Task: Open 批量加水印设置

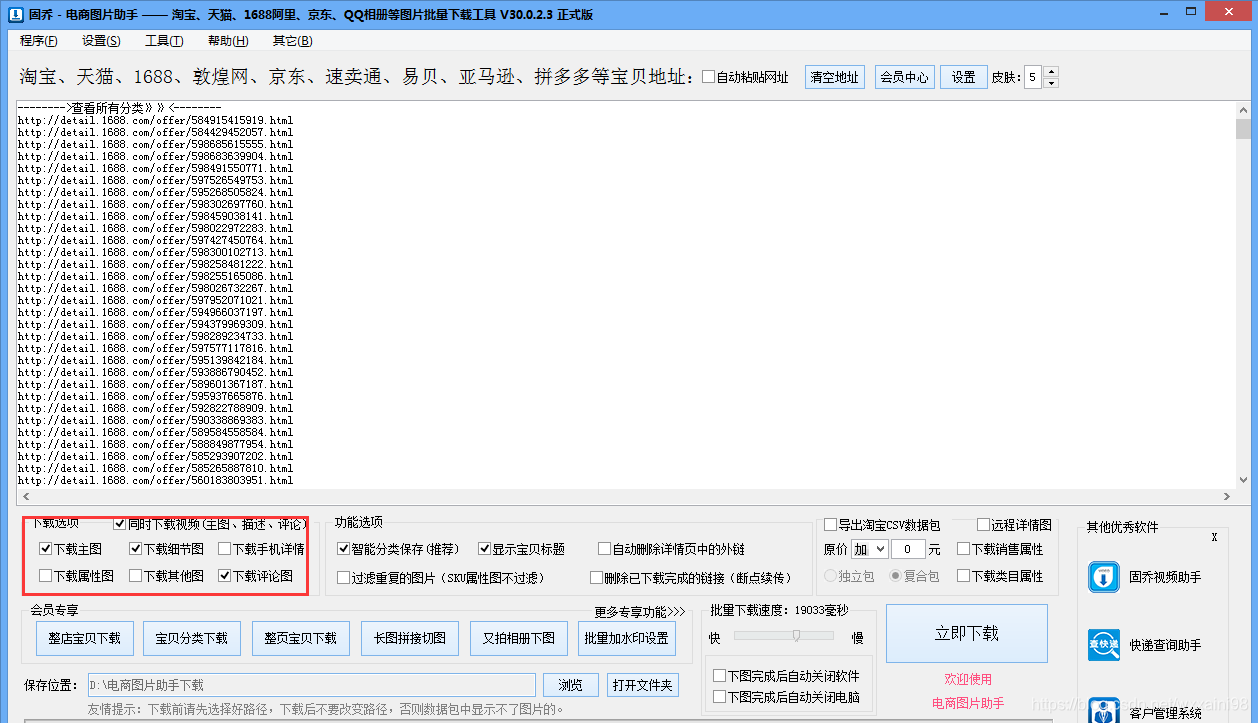Action: point(627,638)
